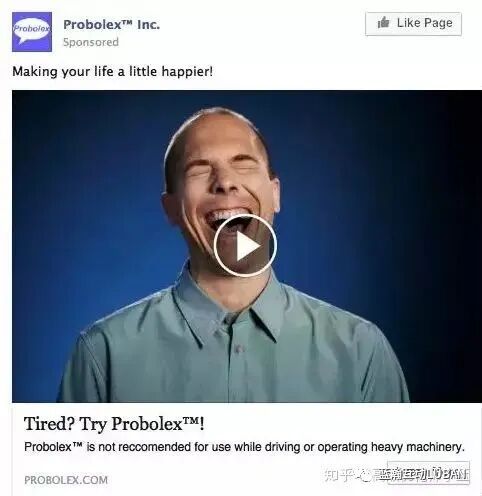Click the heavy machinery warning description text
Image resolution: width=482 pixels, height=496 pixels.
pyautogui.click(x=244, y=447)
